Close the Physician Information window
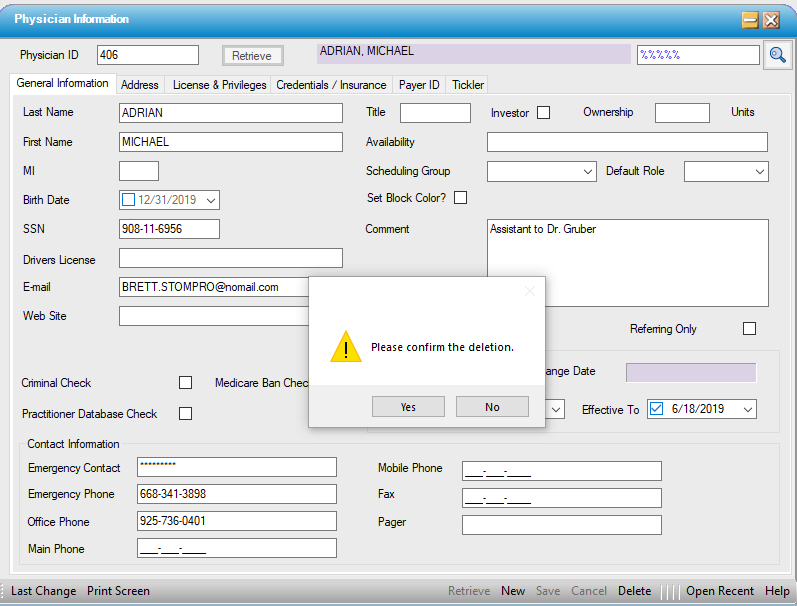This screenshot has width=797, height=606. 771,20
